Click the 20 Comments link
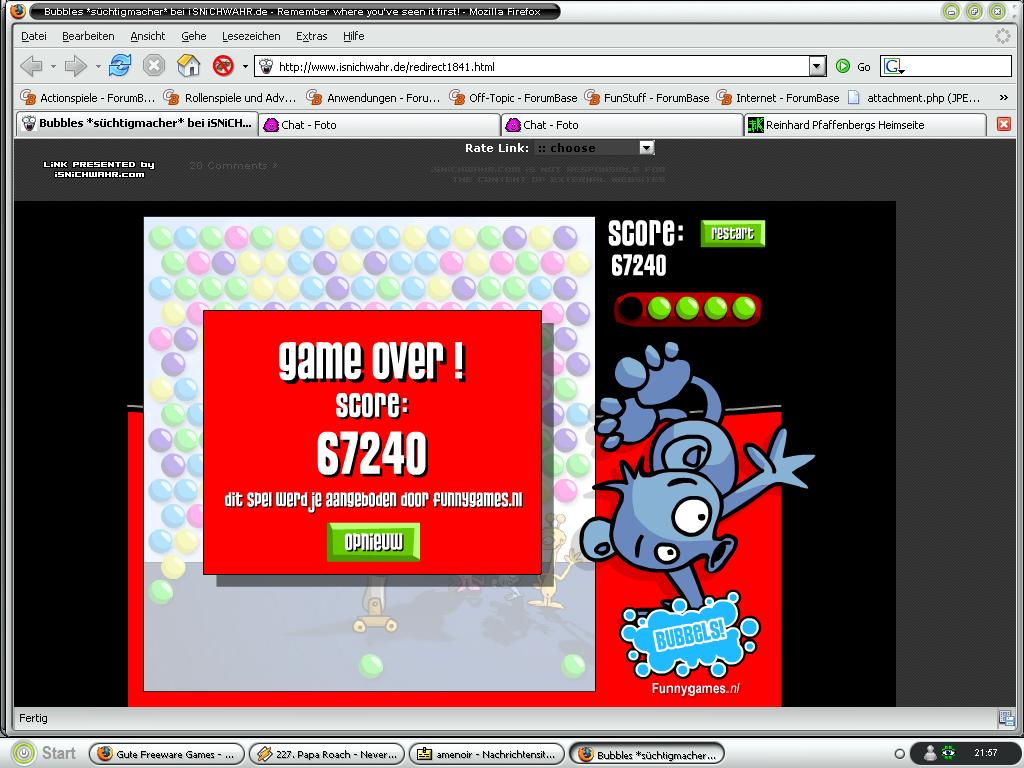The width and height of the screenshot is (1024, 768). click(x=234, y=166)
